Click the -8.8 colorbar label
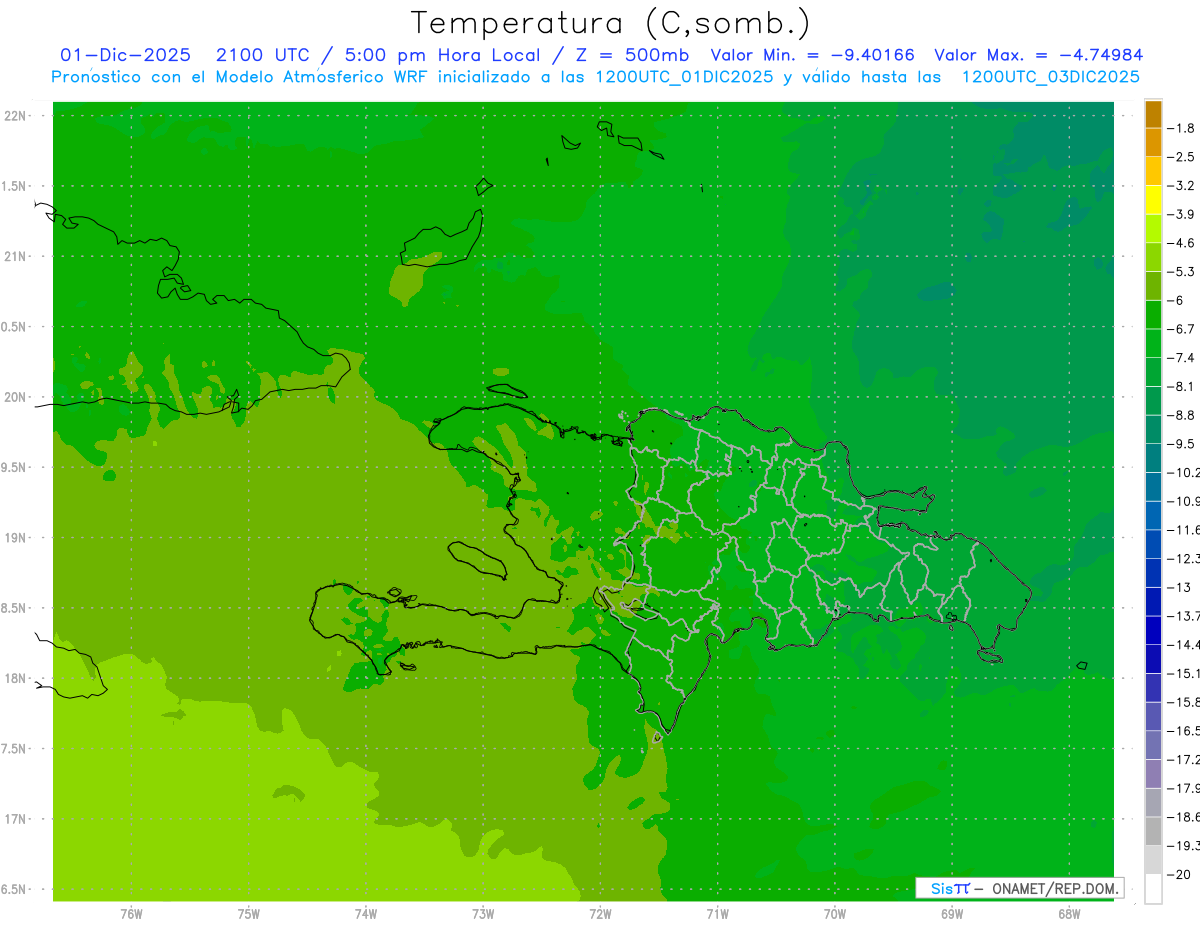The height and width of the screenshot is (927, 1200). [x=1181, y=415]
